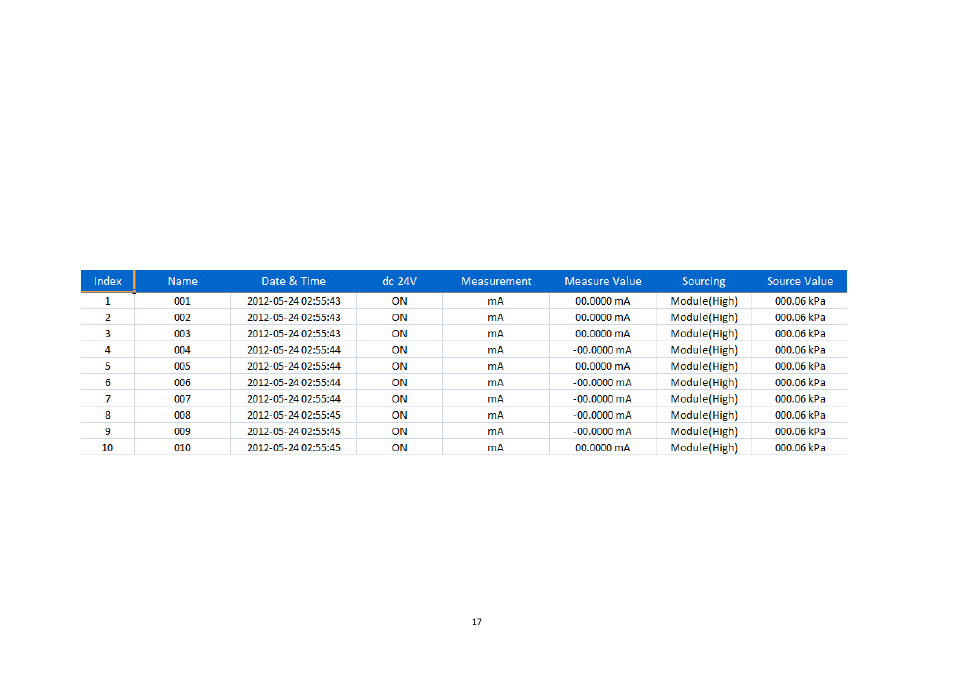Click Measure Value -00.0000 mA in row 006
The image size is (954, 675).
click(602, 383)
